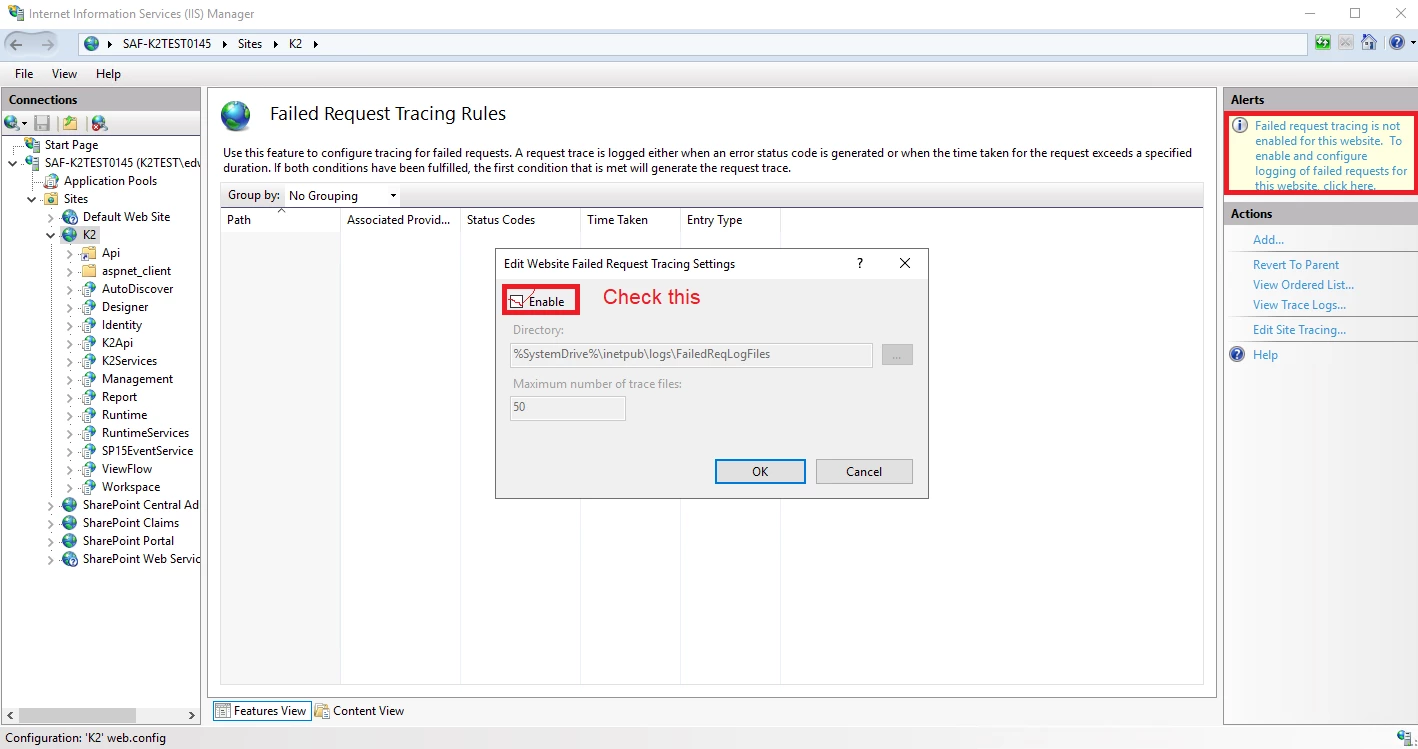Close the Edit Website Failed Request Tracing dialog
The height and width of the screenshot is (749, 1418).
[905, 263]
